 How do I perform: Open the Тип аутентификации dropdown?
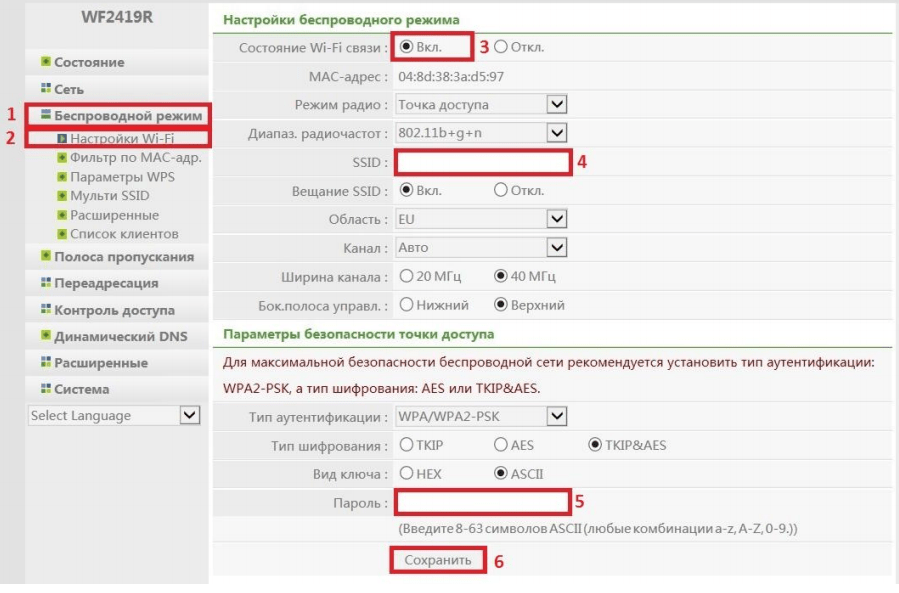(x=557, y=417)
